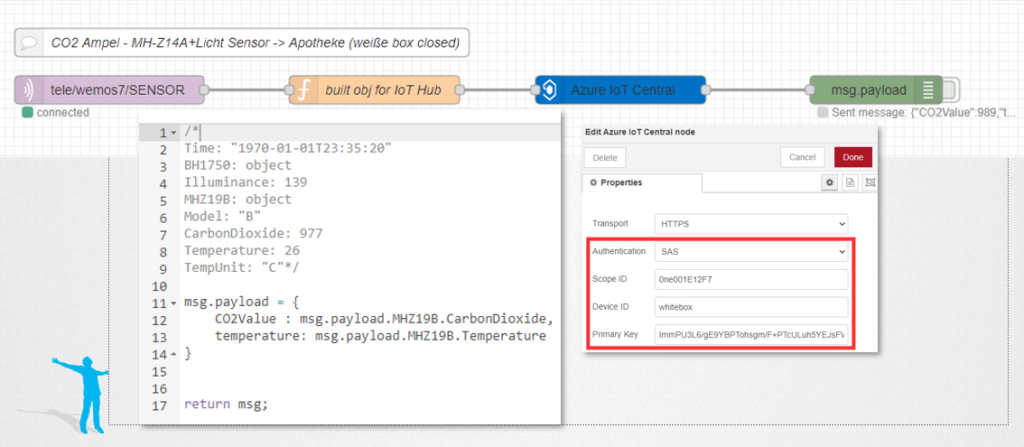Screen dimensions: 1024x447
Task: Click the input port of the msg.payload node
Action: 810,90
